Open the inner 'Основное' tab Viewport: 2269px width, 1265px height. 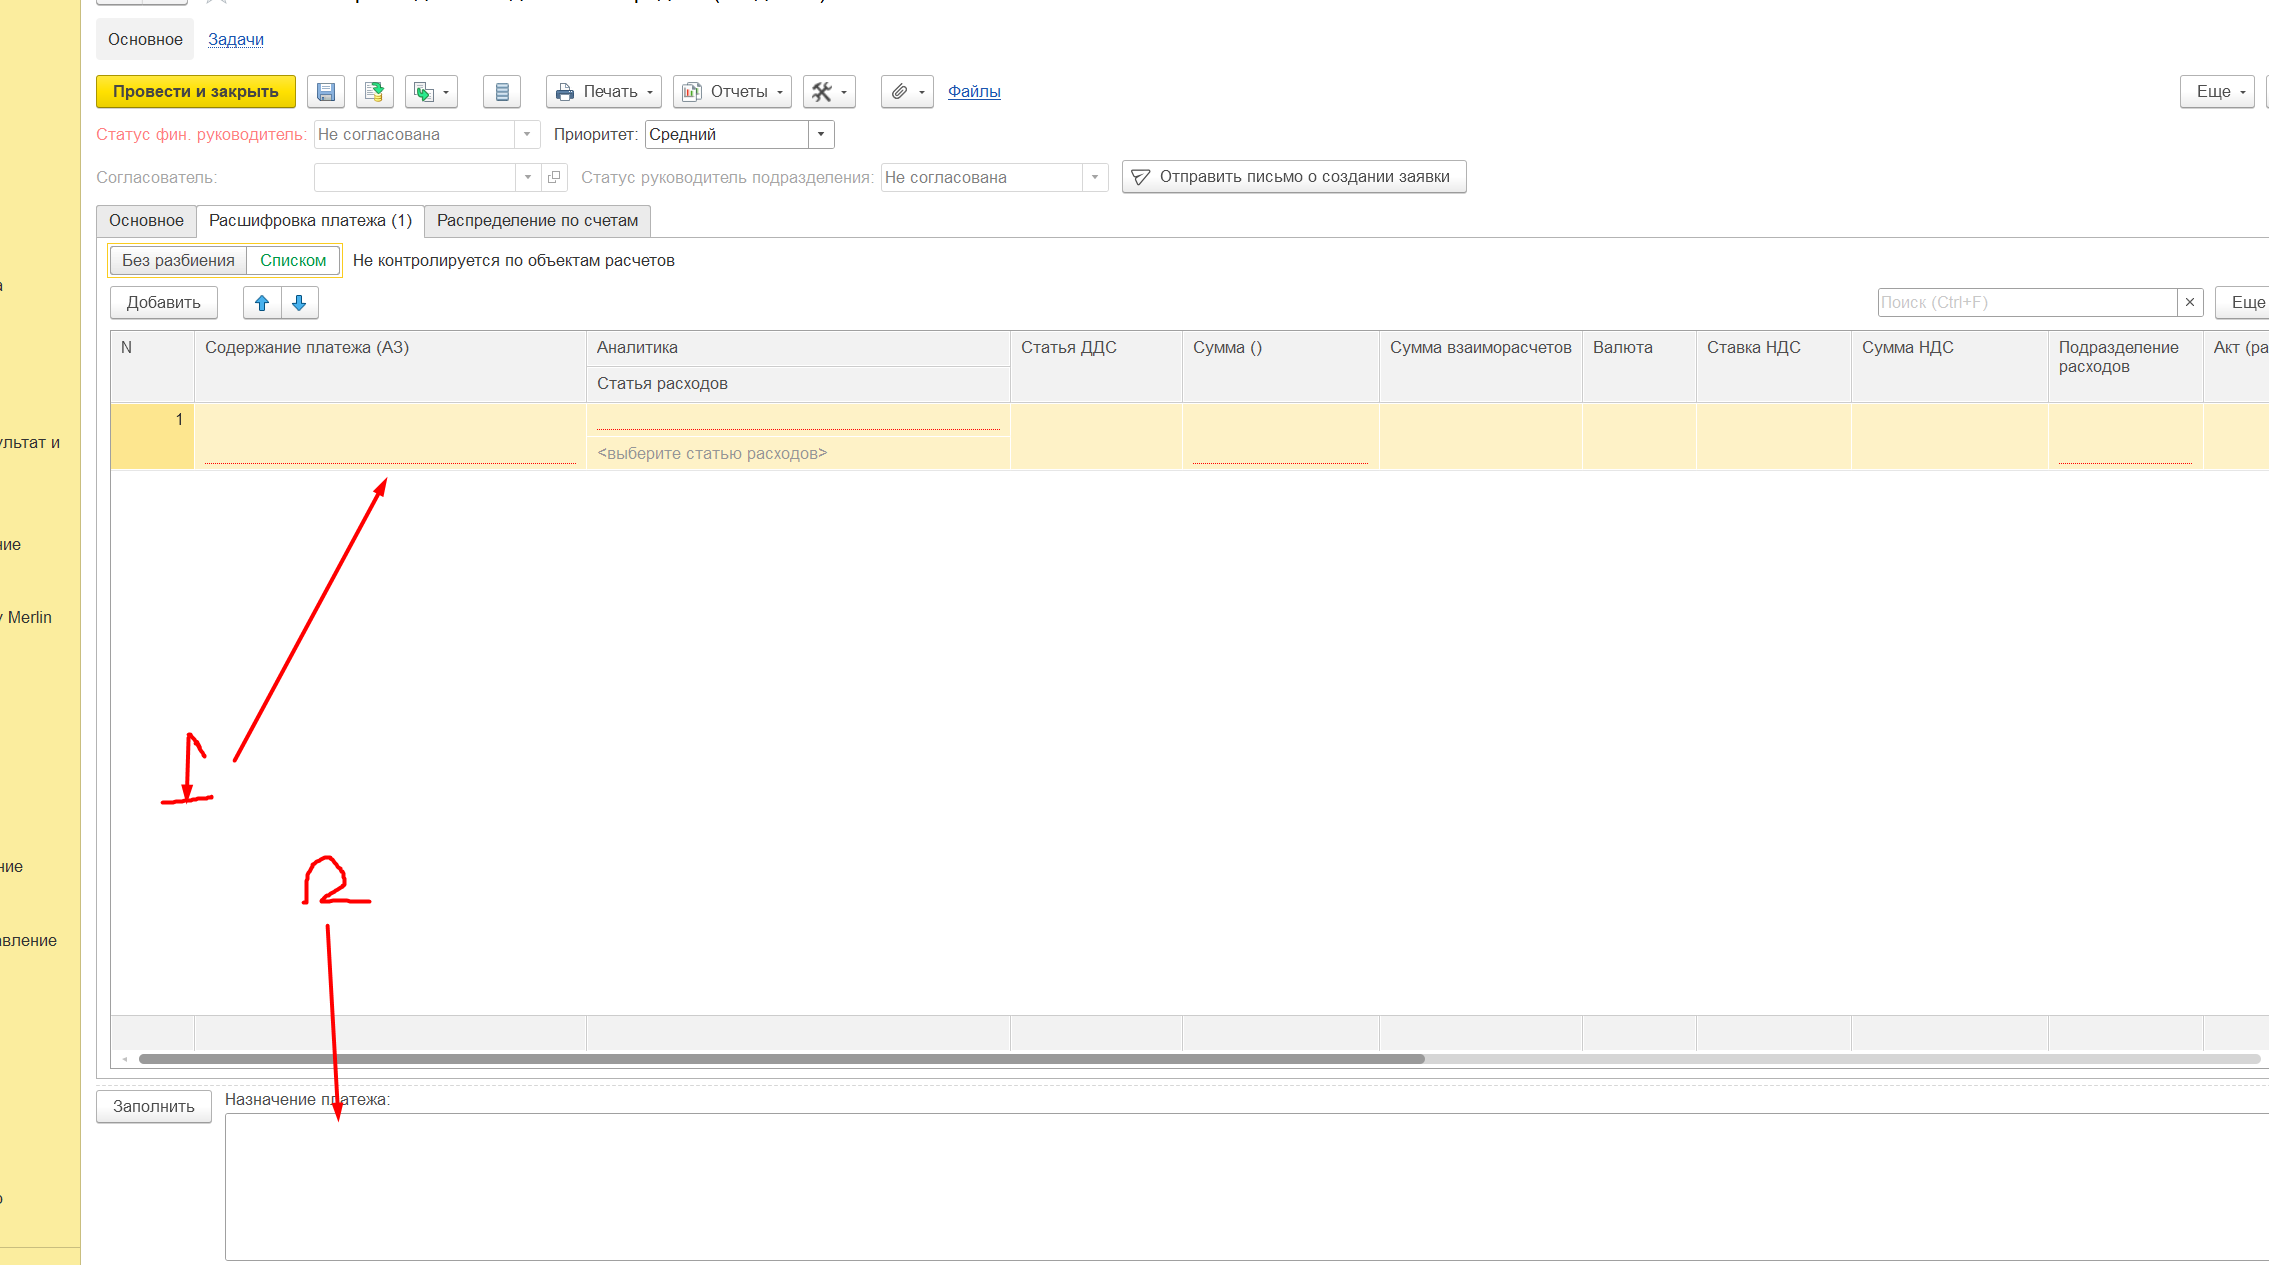(x=146, y=221)
